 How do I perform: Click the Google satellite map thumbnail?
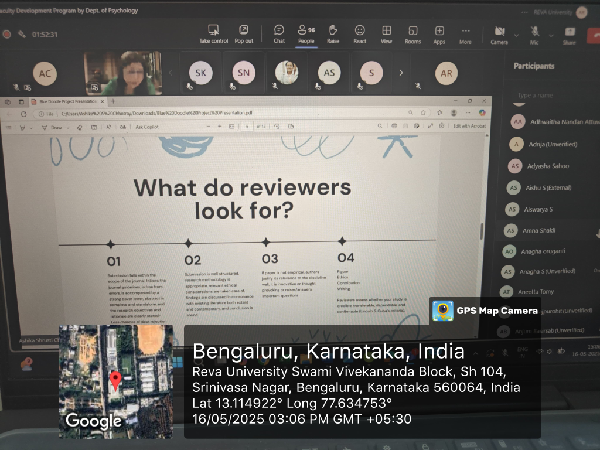(x=116, y=382)
